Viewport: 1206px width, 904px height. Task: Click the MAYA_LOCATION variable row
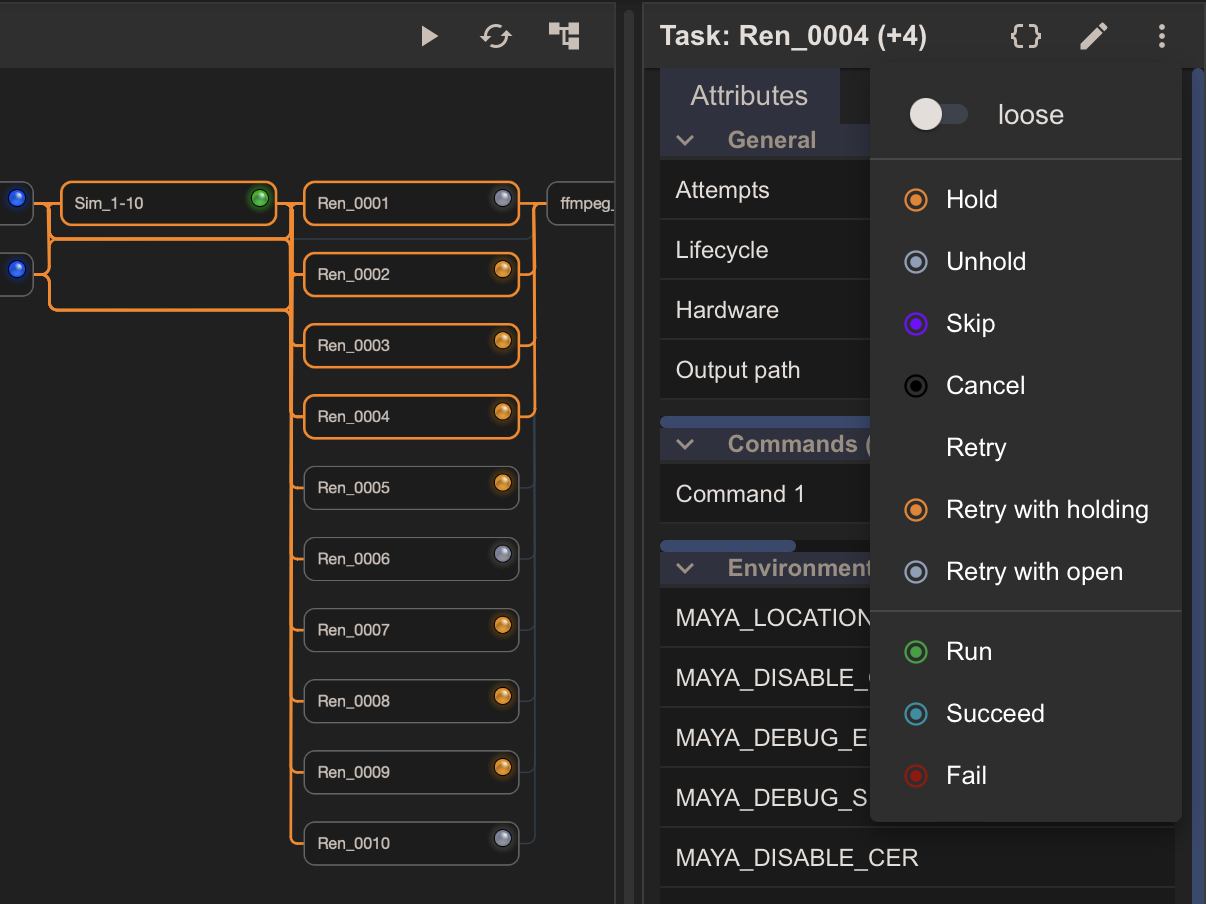coord(765,618)
